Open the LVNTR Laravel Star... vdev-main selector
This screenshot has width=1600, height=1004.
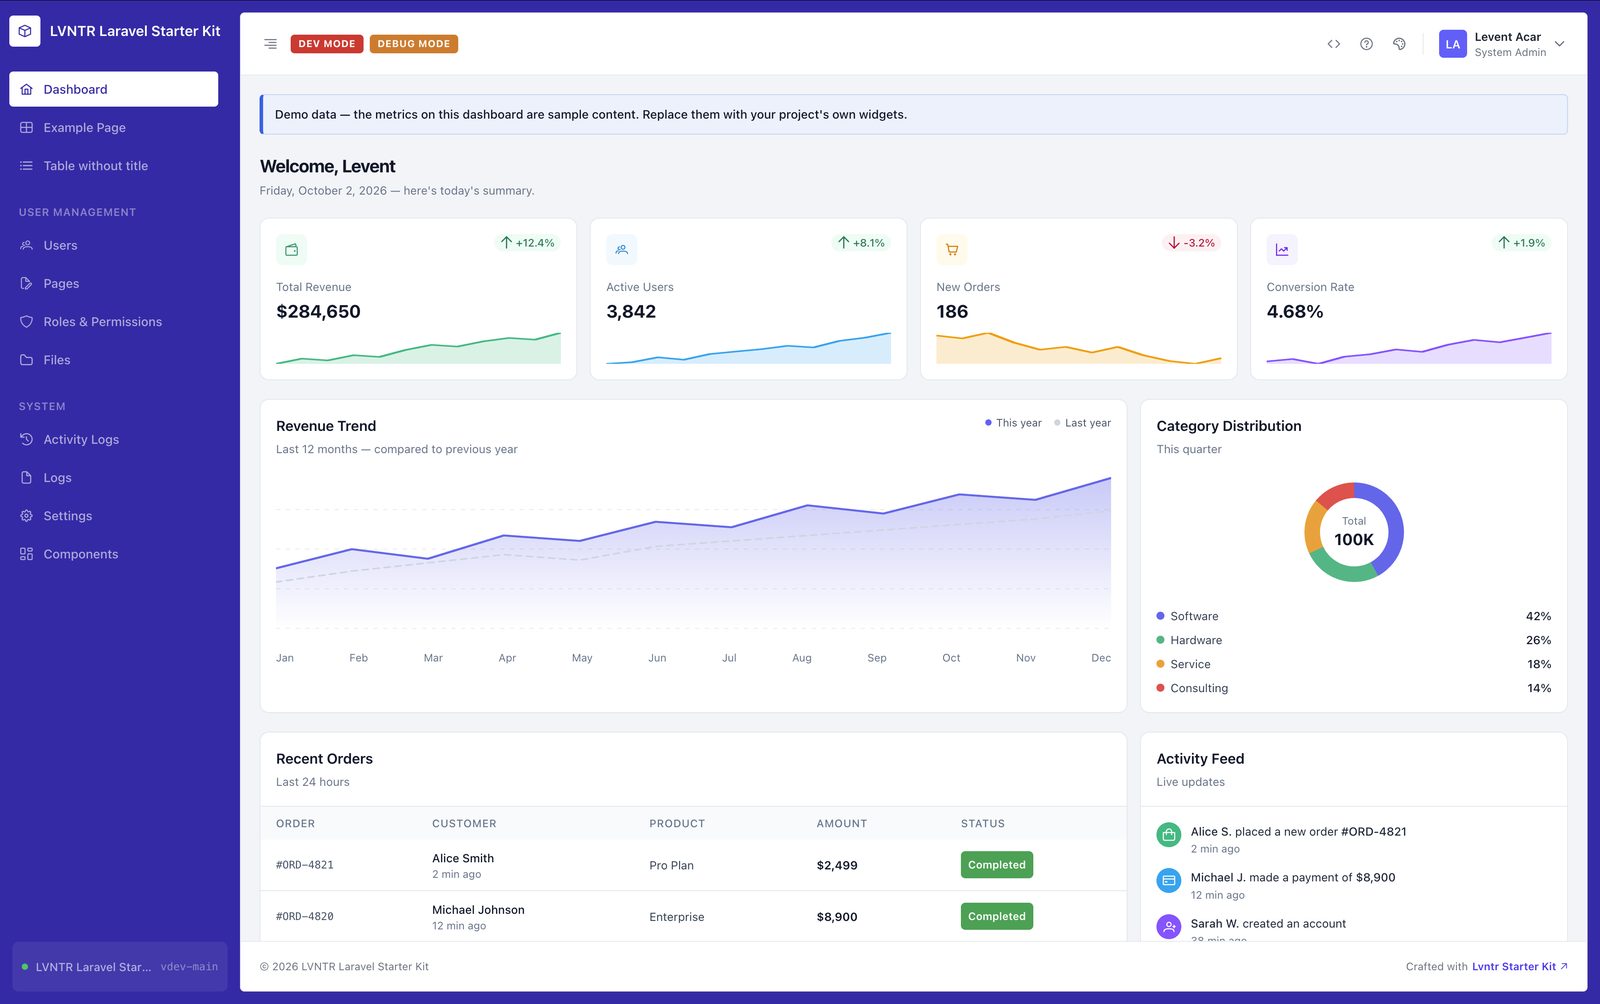pyautogui.click(x=120, y=967)
